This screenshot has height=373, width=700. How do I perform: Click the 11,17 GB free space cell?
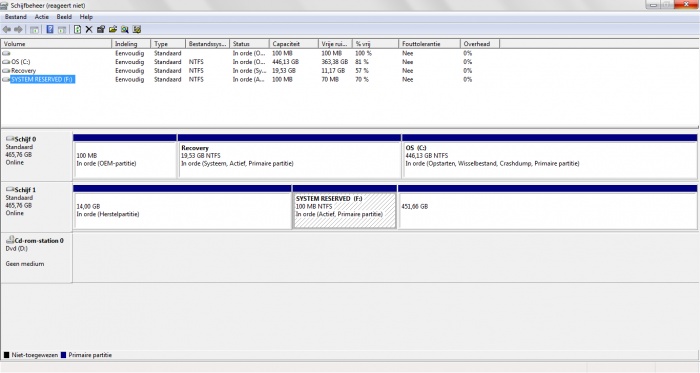tap(333, 71)
